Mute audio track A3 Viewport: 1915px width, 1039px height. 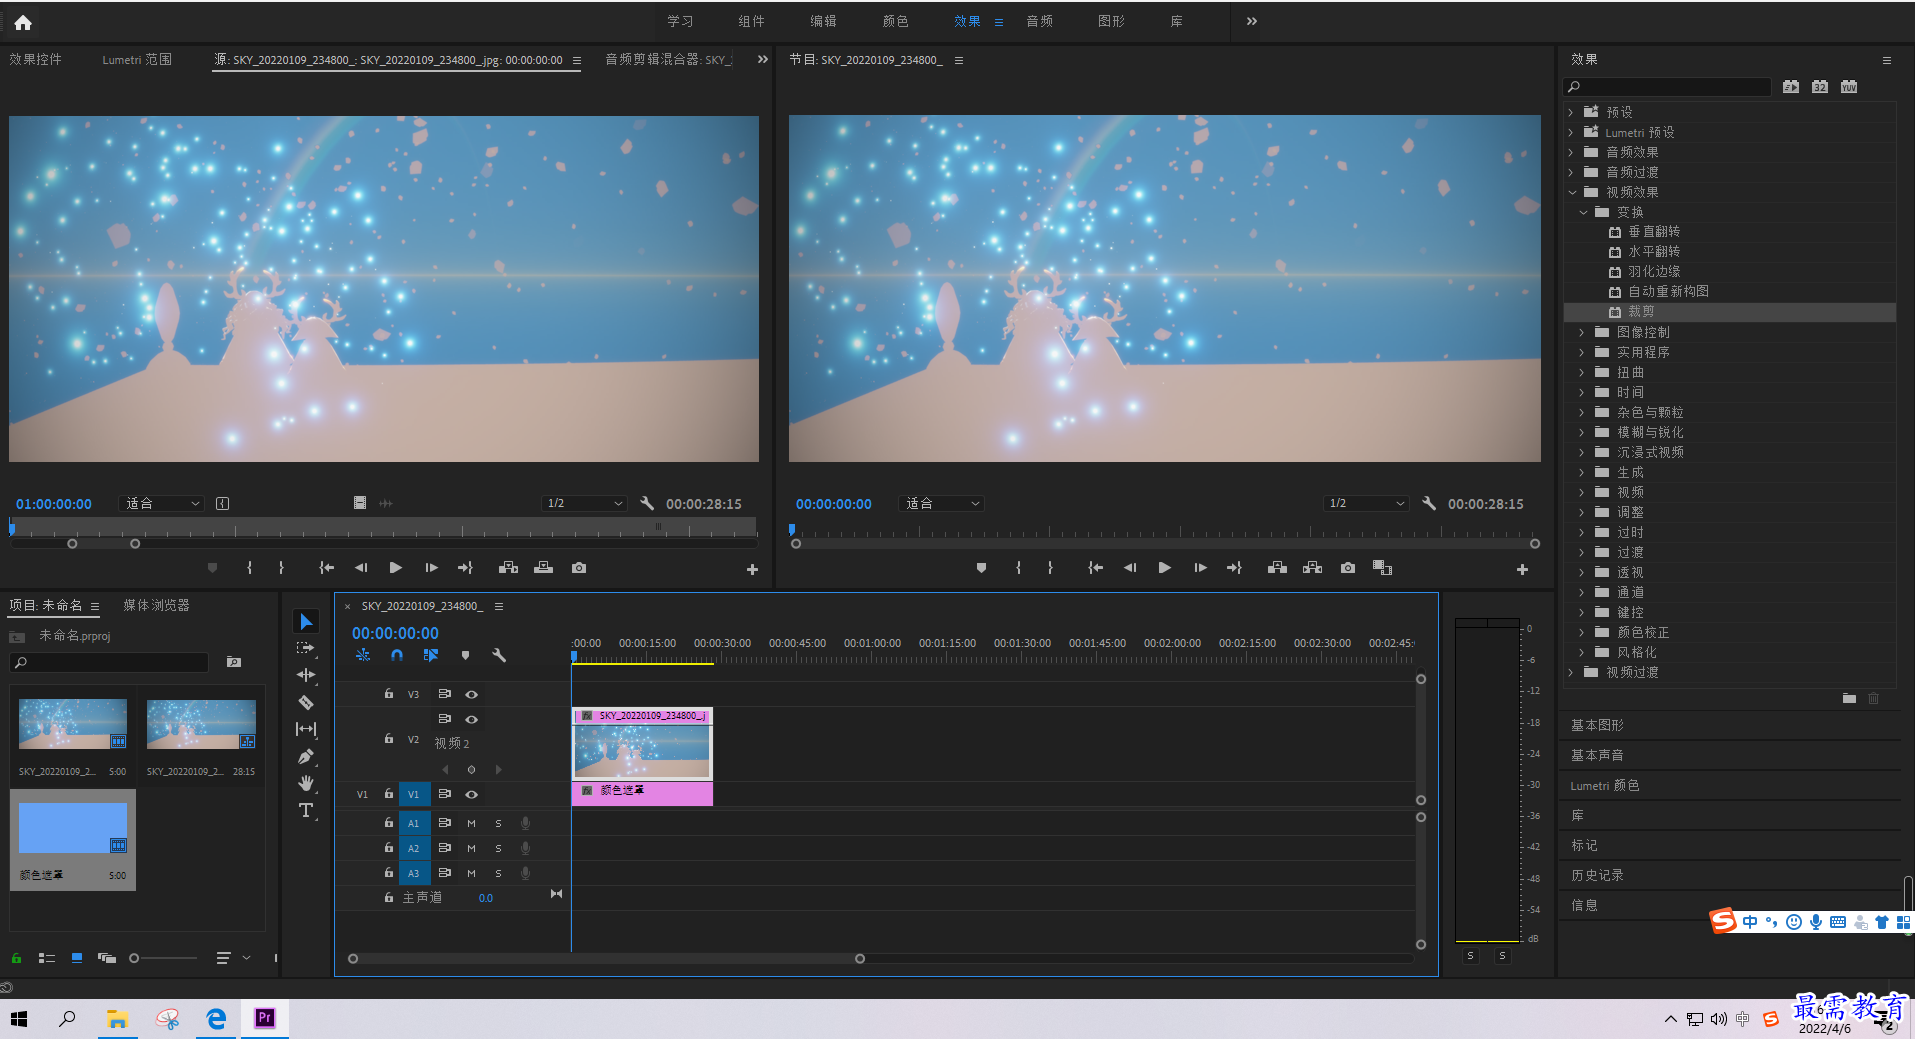click(x=471, y=873)
